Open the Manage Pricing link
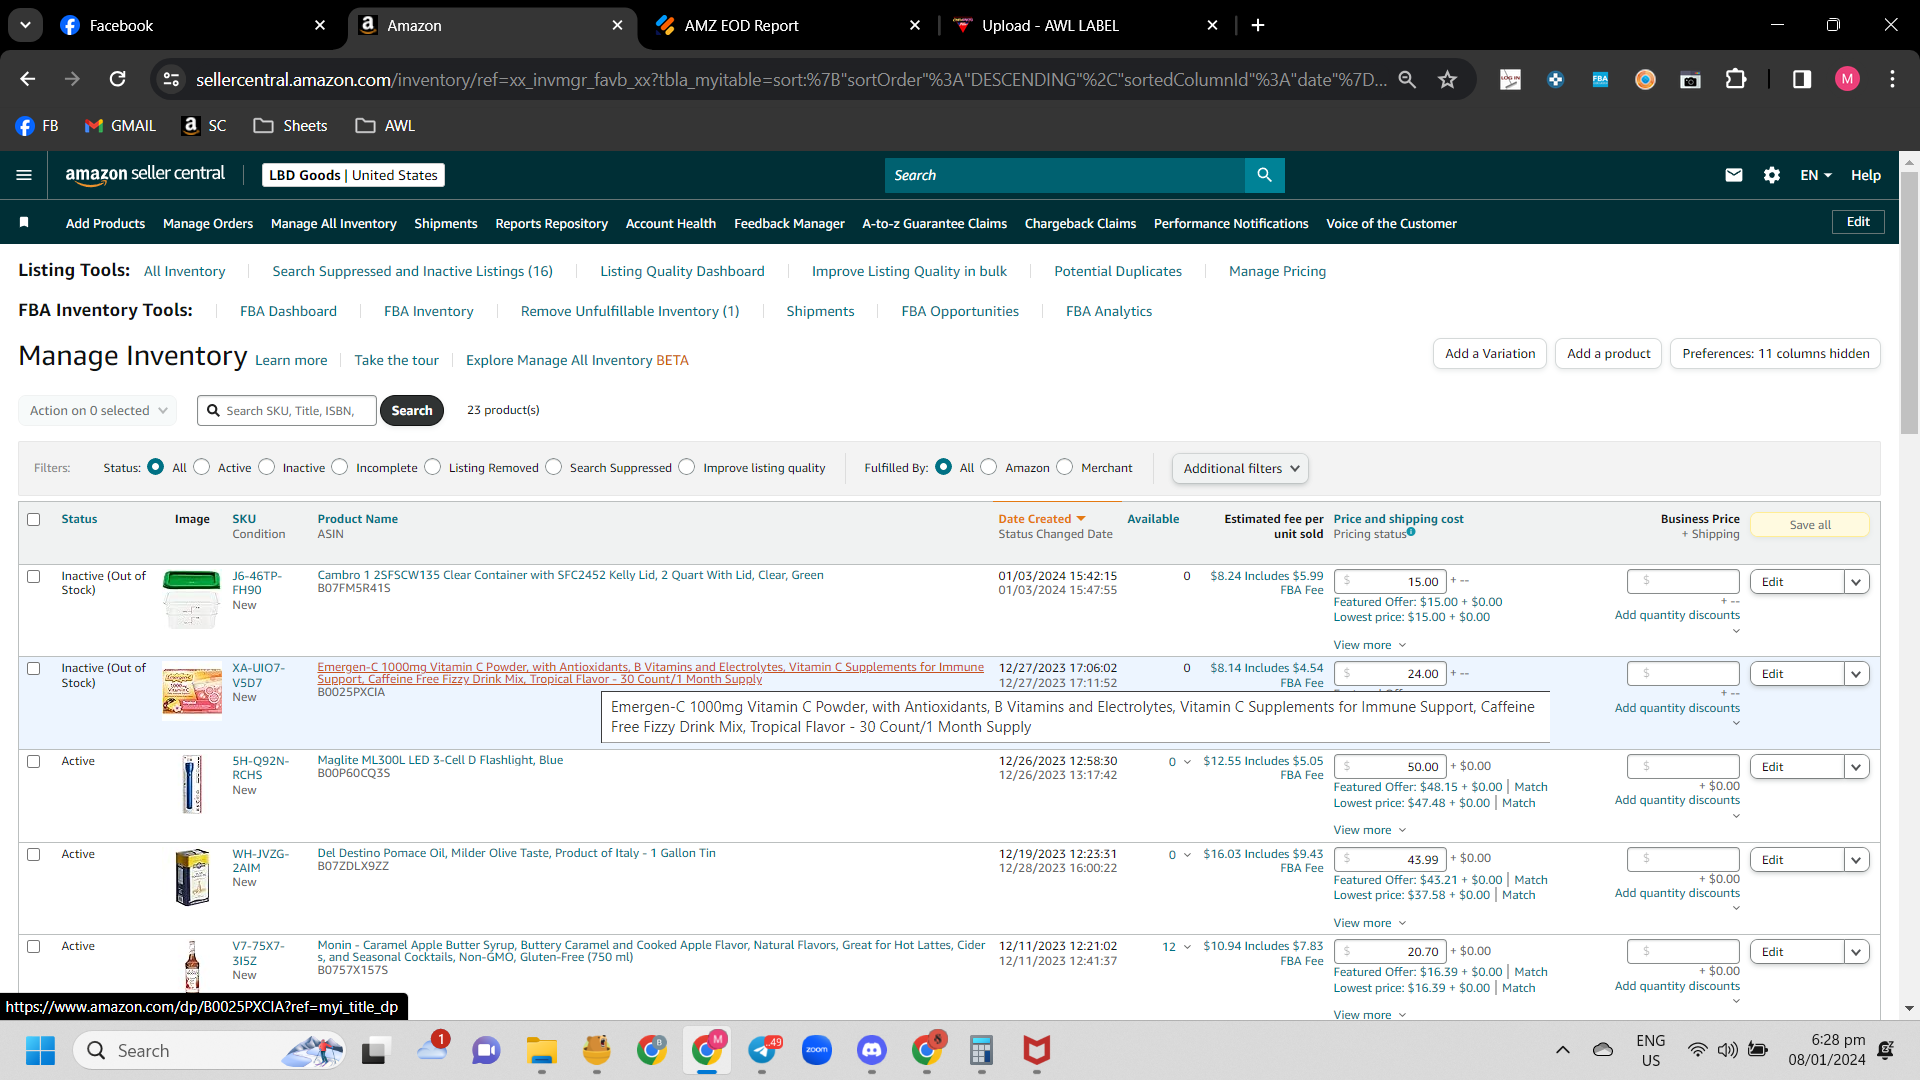 coord(1277,271)
